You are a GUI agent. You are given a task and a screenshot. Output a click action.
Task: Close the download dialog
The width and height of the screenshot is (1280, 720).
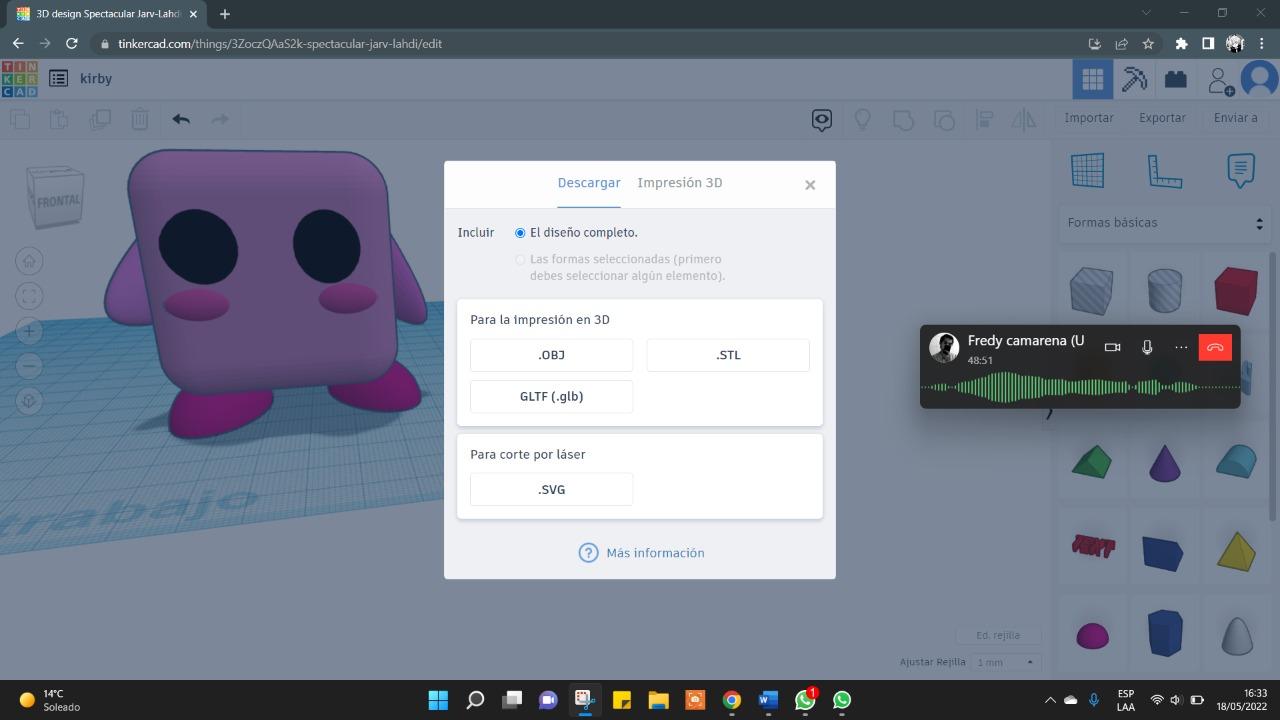(810, 185)
